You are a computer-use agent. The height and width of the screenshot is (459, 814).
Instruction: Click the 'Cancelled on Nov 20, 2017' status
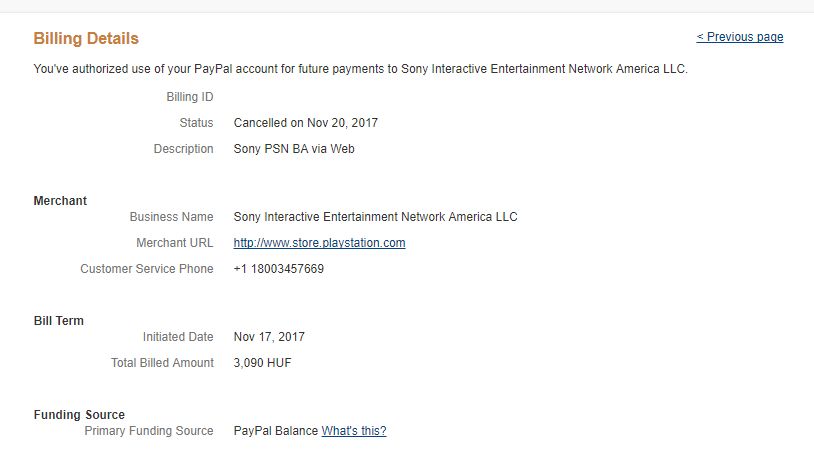[x=305, y=123]
